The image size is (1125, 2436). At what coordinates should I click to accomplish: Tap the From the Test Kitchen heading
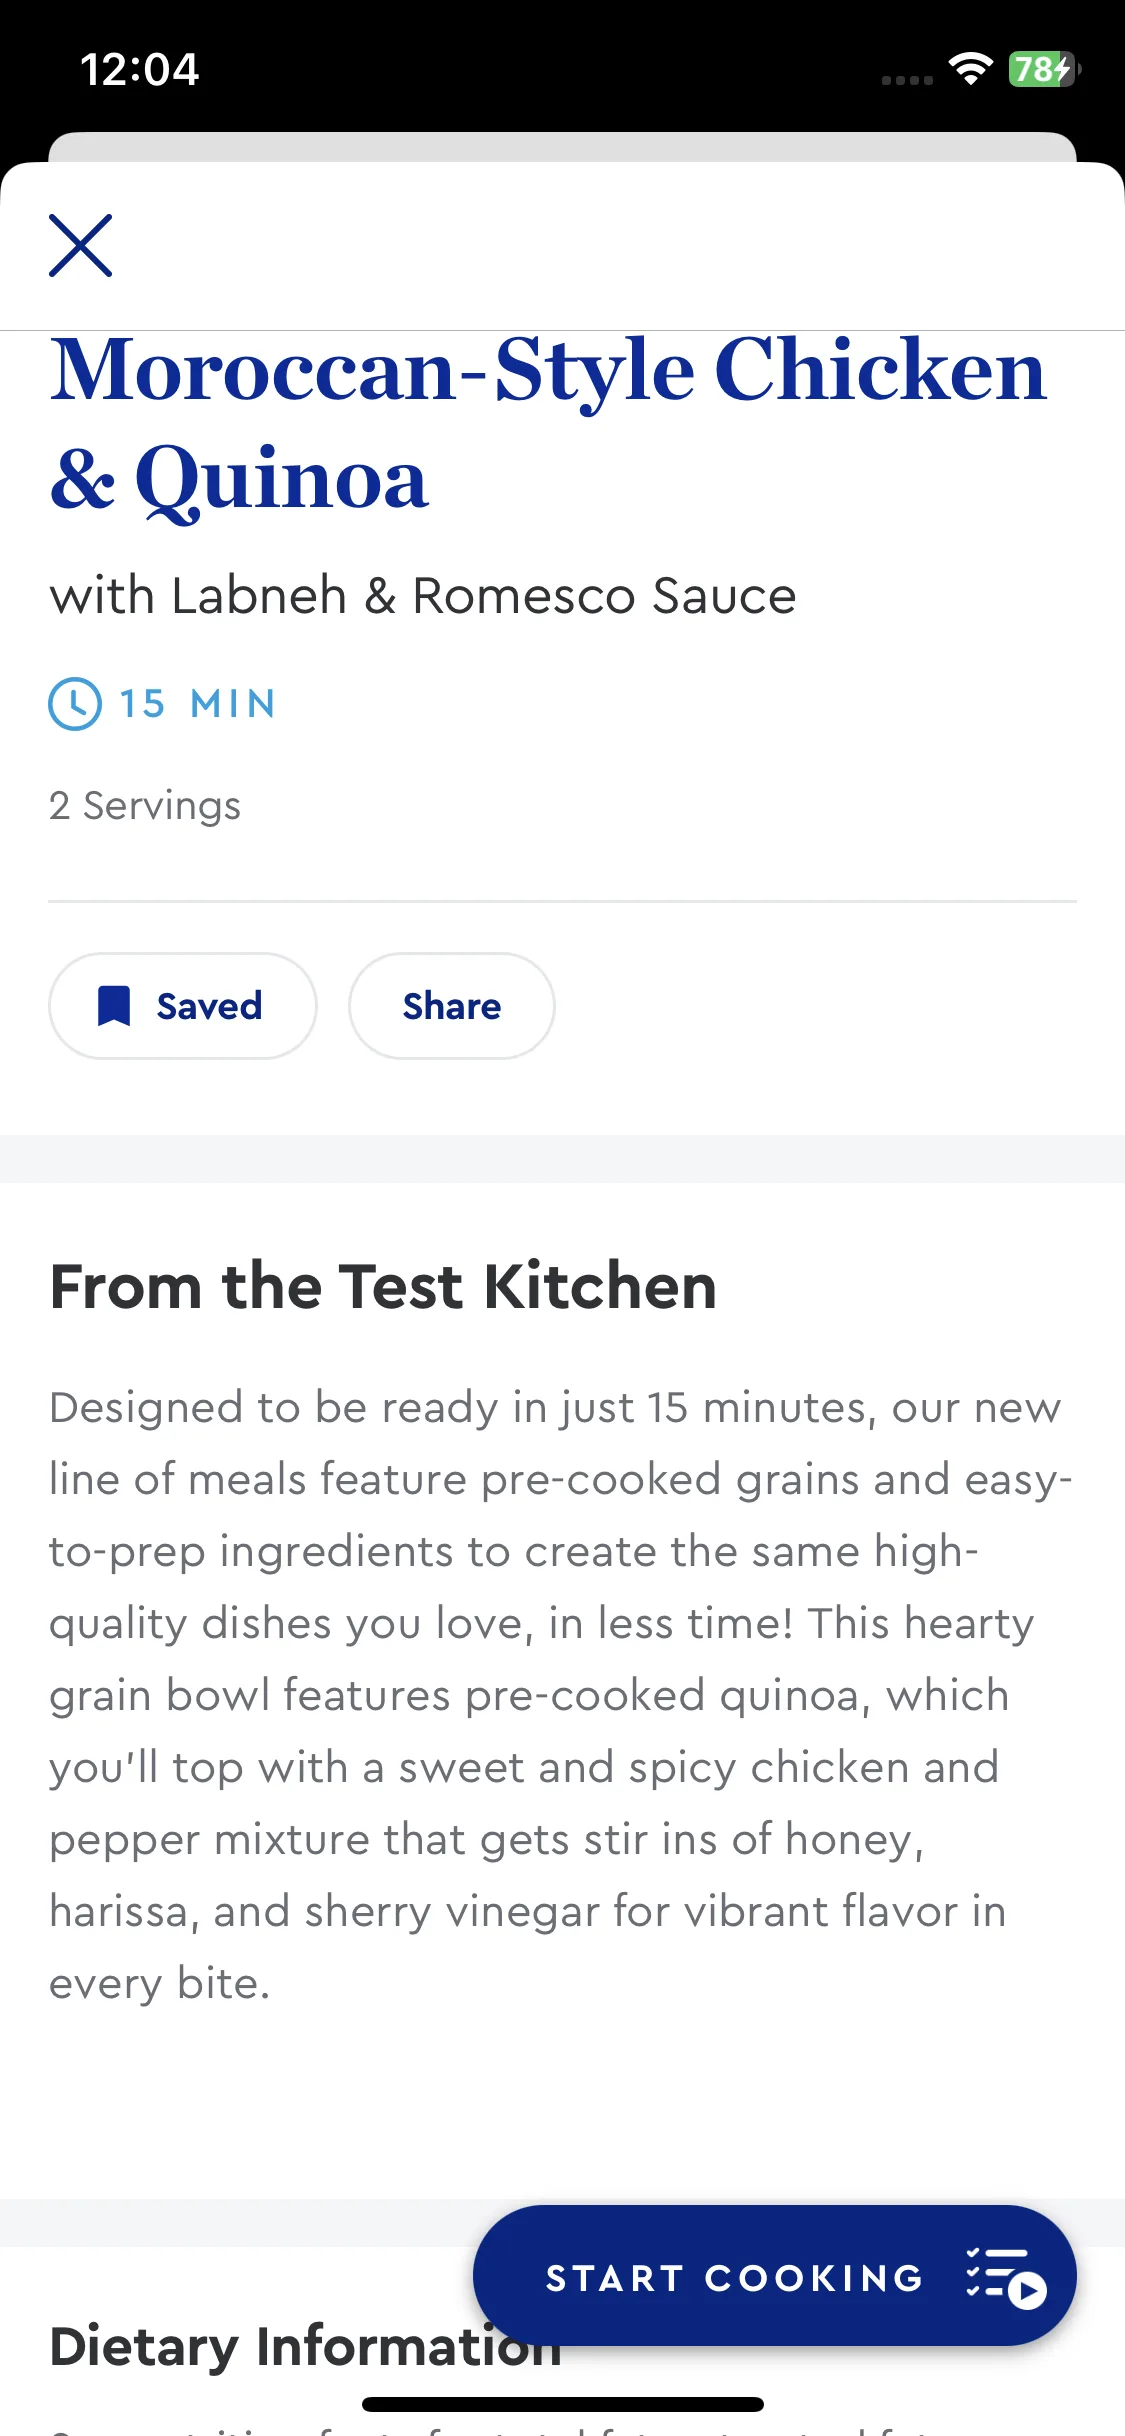383,1286
